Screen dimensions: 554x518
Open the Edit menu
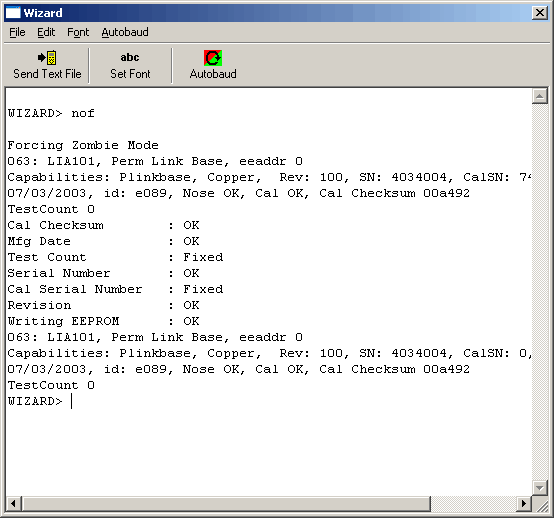[46, 32]
